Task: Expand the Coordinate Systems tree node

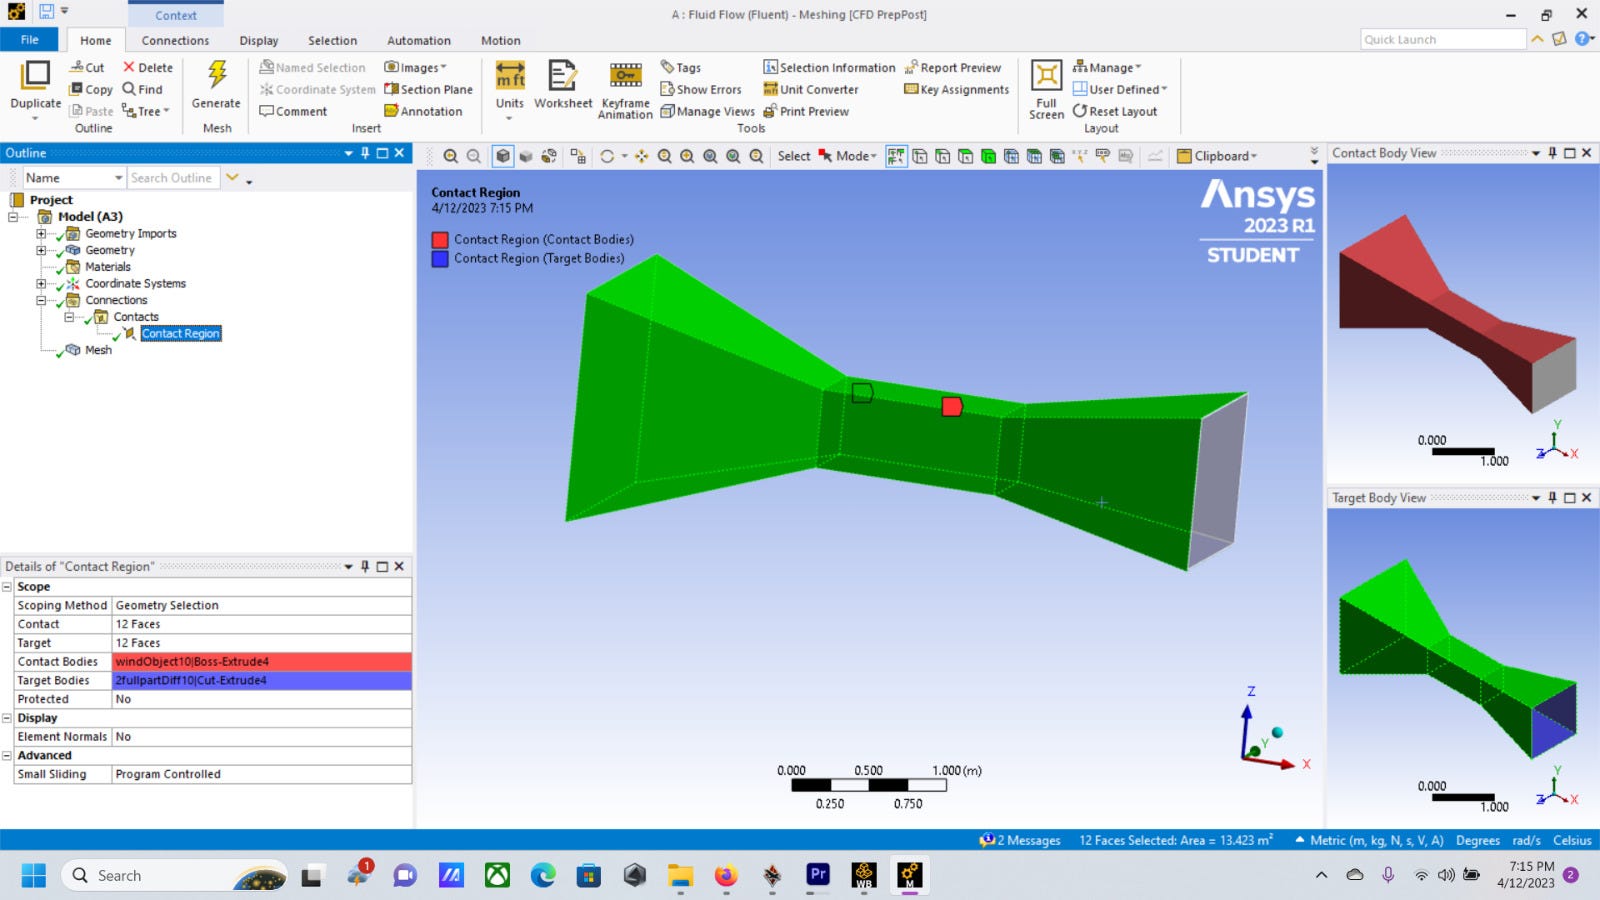Action: [x=41, y=284]
